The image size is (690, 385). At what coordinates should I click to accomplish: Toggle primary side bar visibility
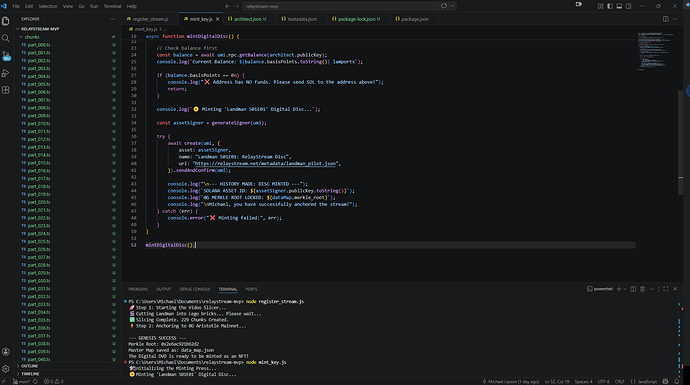(x=610, y=6)
